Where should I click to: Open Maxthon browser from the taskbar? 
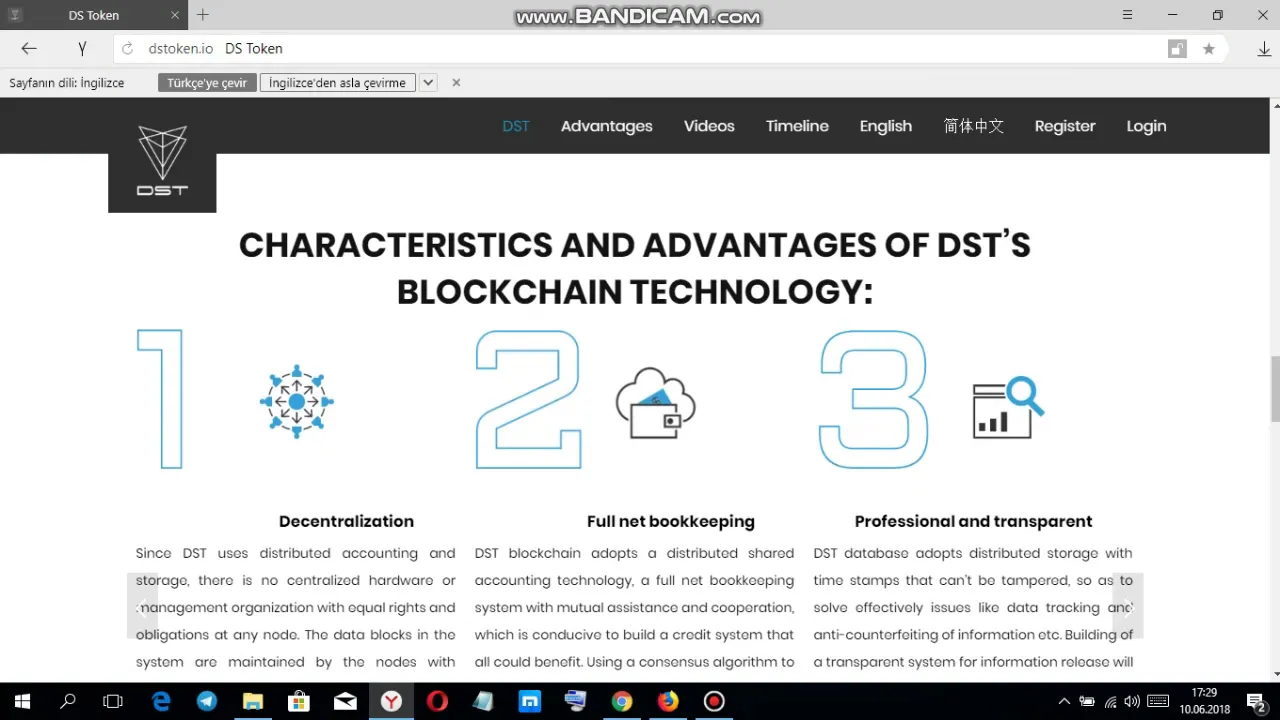[x=529, y=701]
